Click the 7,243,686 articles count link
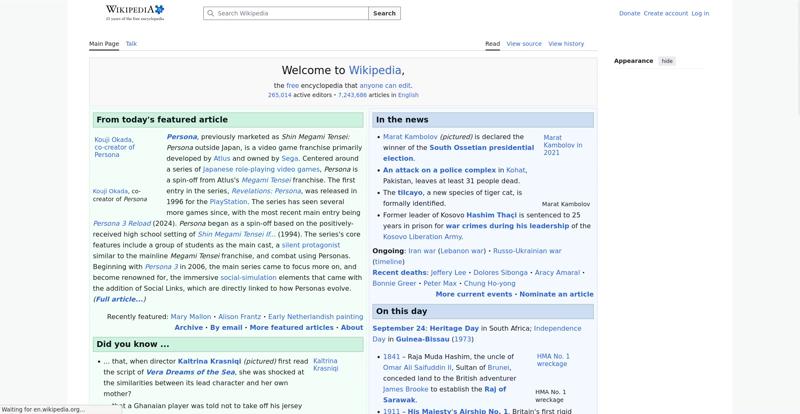The height and width of the screenshot is (414, 800). tap(352, 95)
